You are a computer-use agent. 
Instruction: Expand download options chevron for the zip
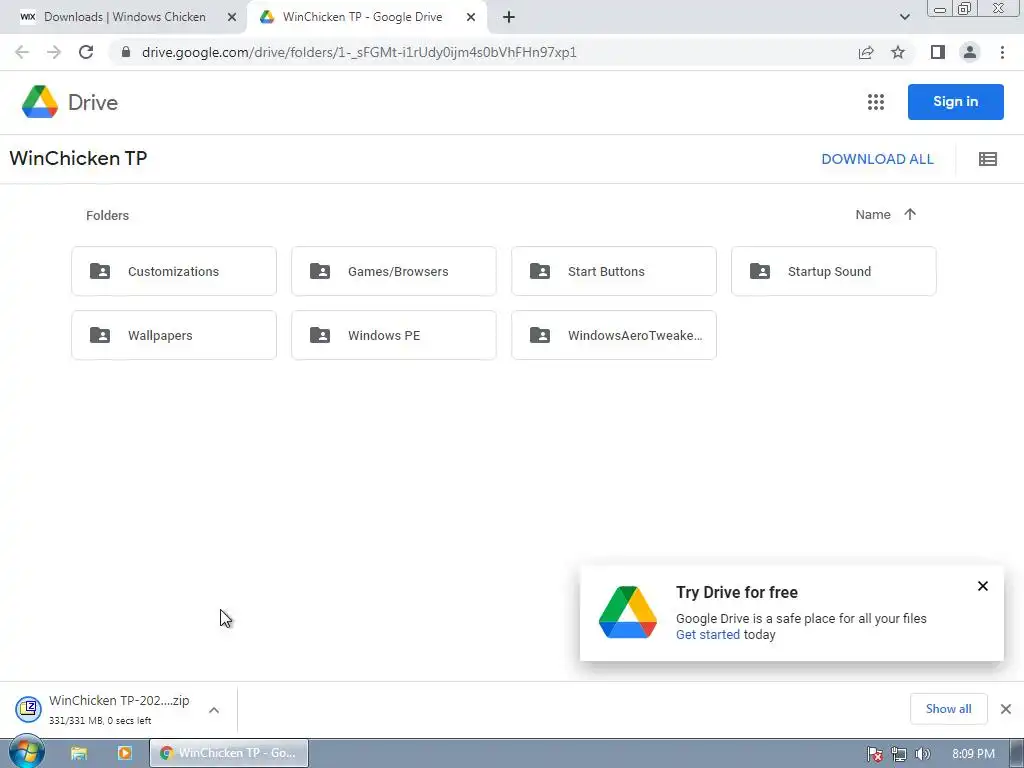tap(214, 710)
